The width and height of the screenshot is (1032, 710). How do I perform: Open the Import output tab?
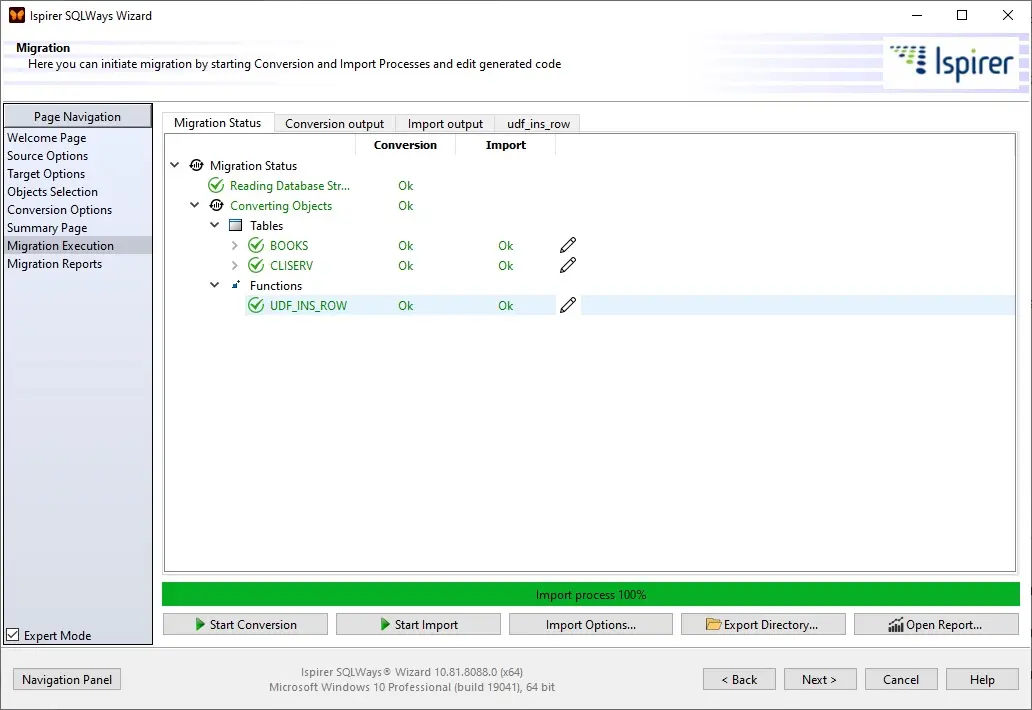coord(445,124)
